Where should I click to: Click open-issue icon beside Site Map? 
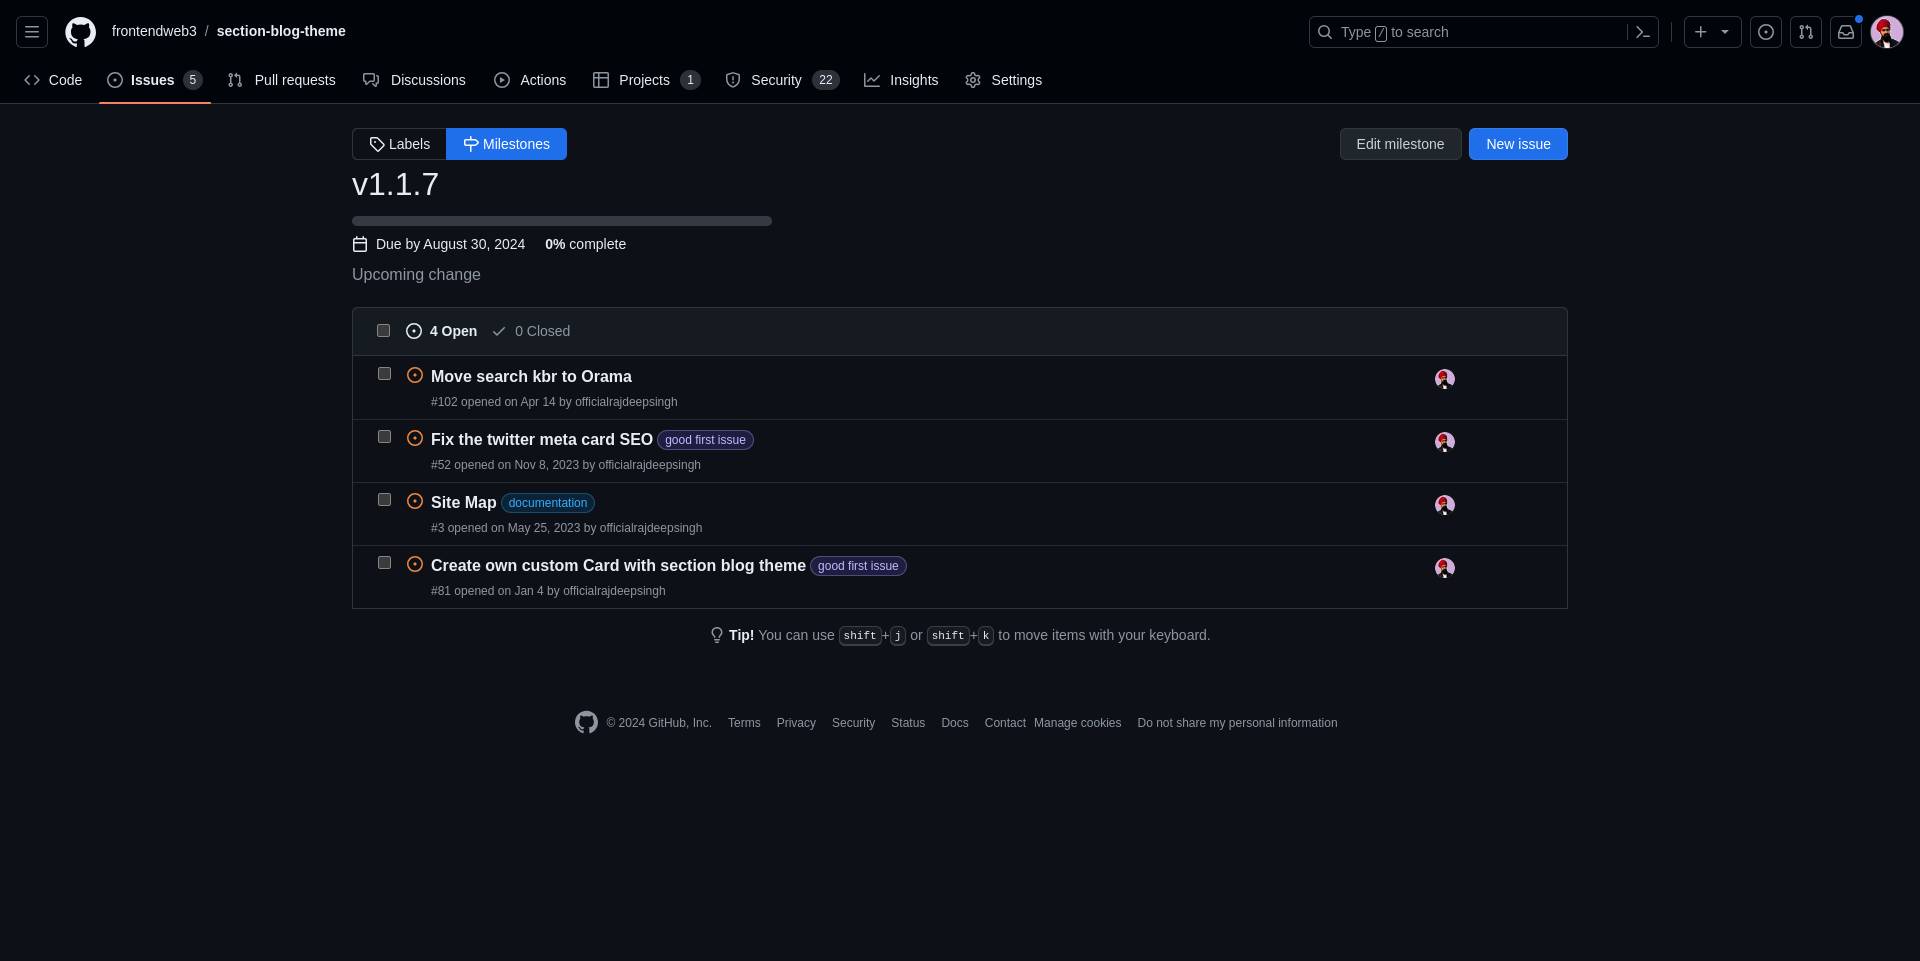pyautogui.click(x=415, y=501)
